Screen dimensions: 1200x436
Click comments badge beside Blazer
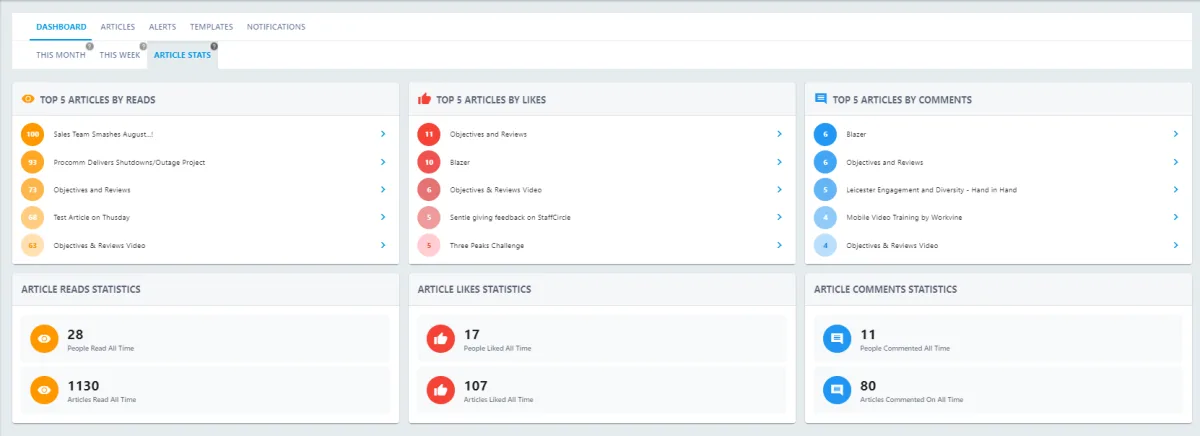826,134
